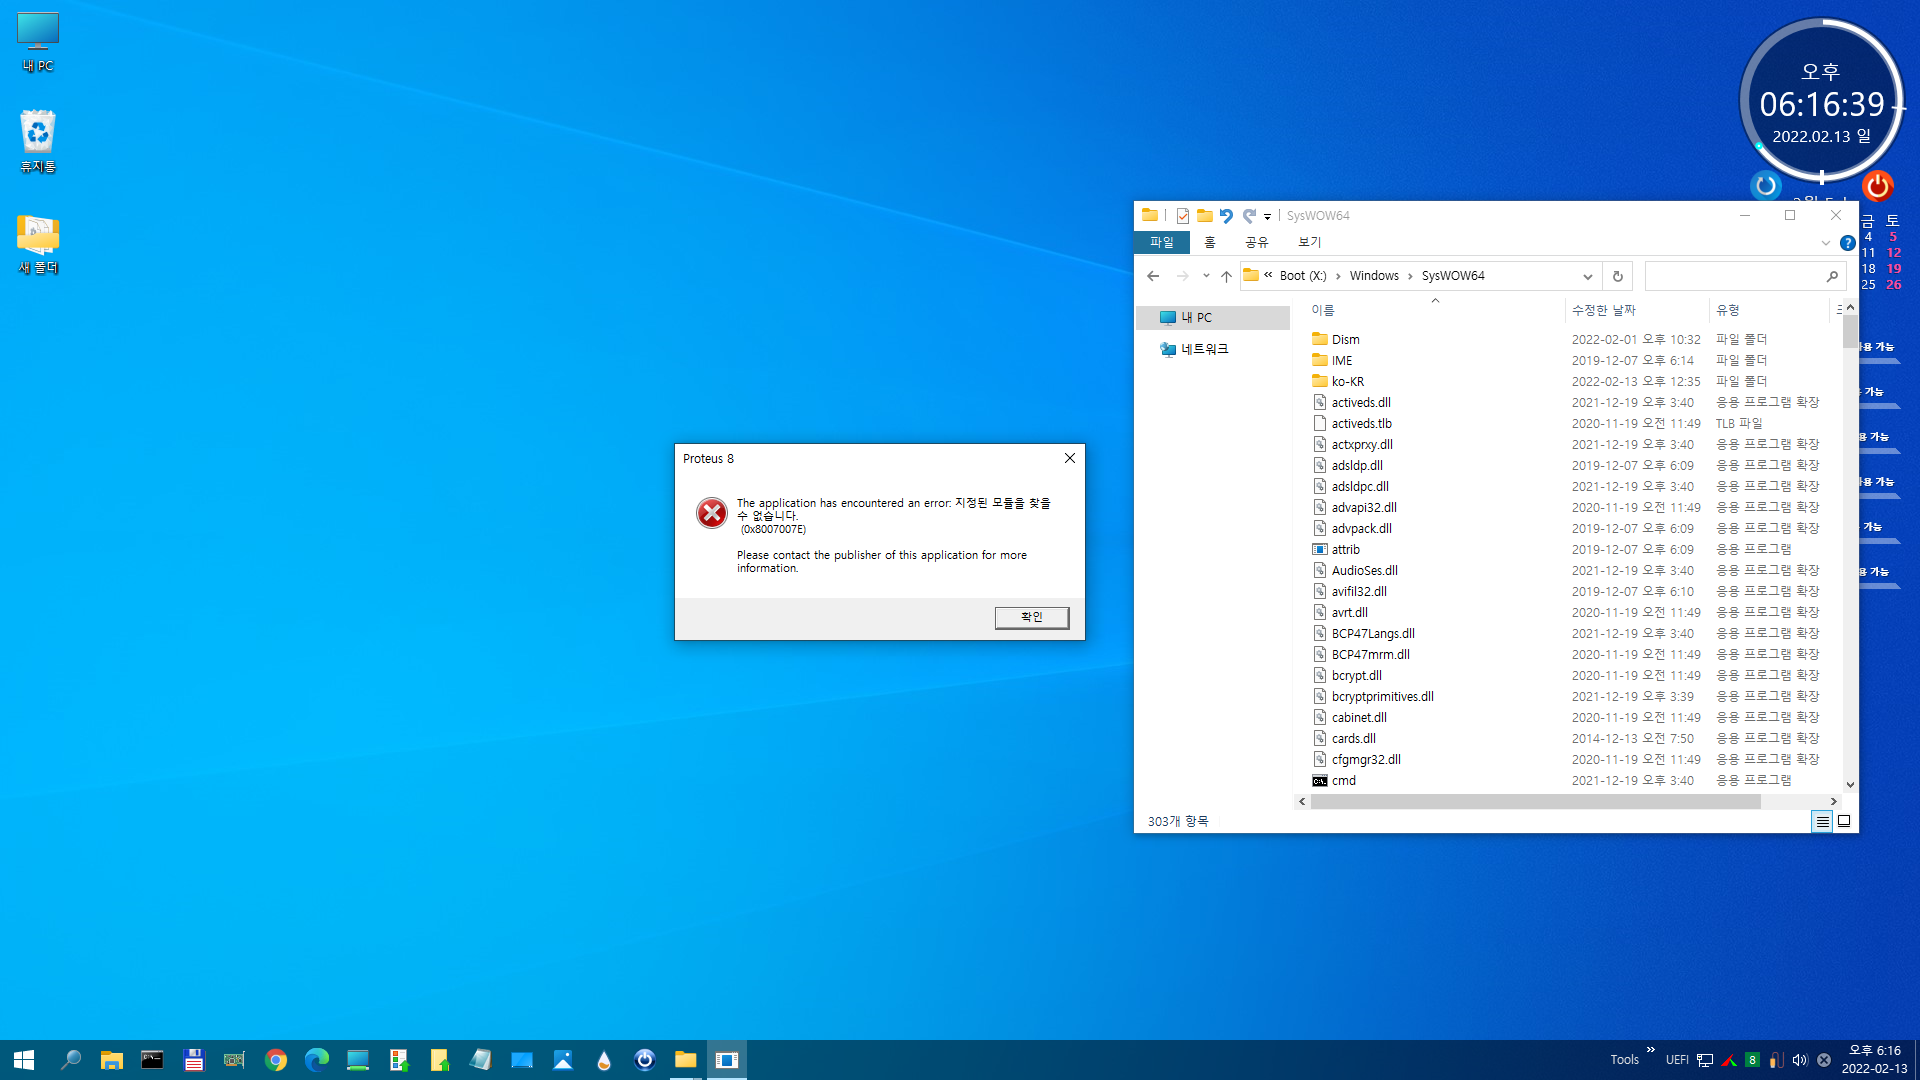Select the activeds.tlb file

1361,423
